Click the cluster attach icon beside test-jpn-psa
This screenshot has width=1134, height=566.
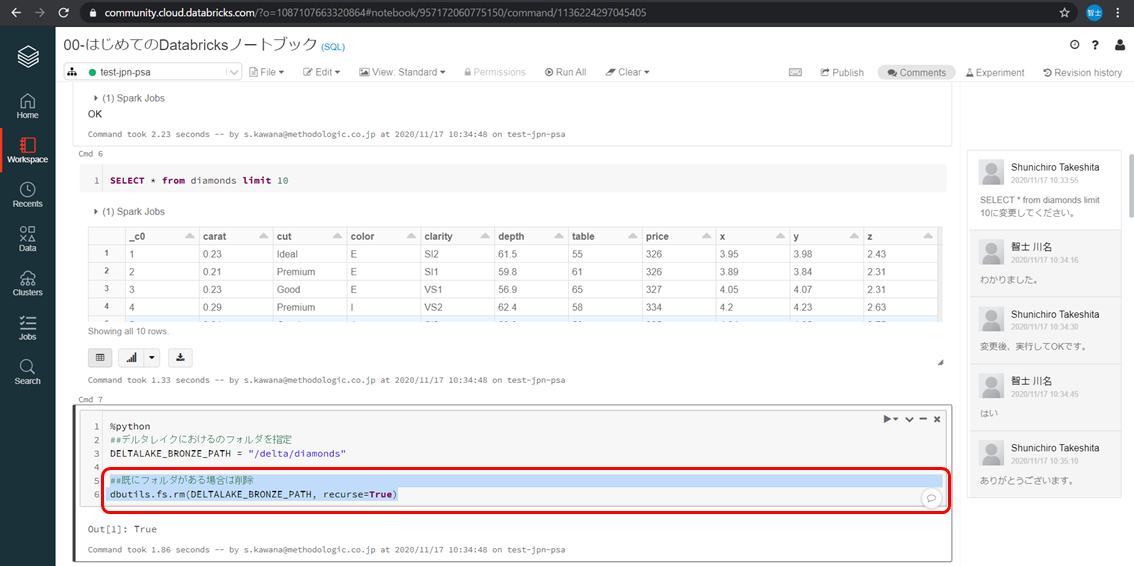tap(72, 72)
